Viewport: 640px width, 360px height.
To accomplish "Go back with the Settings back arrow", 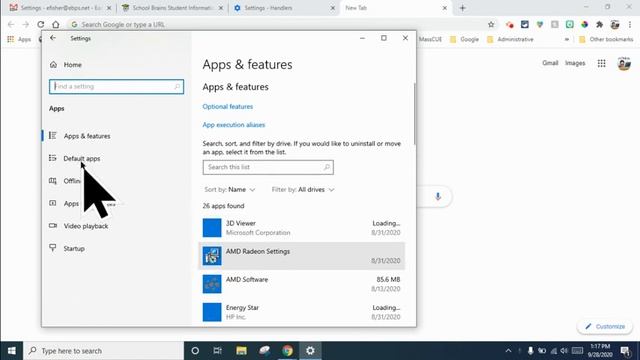I will (53, 38).
